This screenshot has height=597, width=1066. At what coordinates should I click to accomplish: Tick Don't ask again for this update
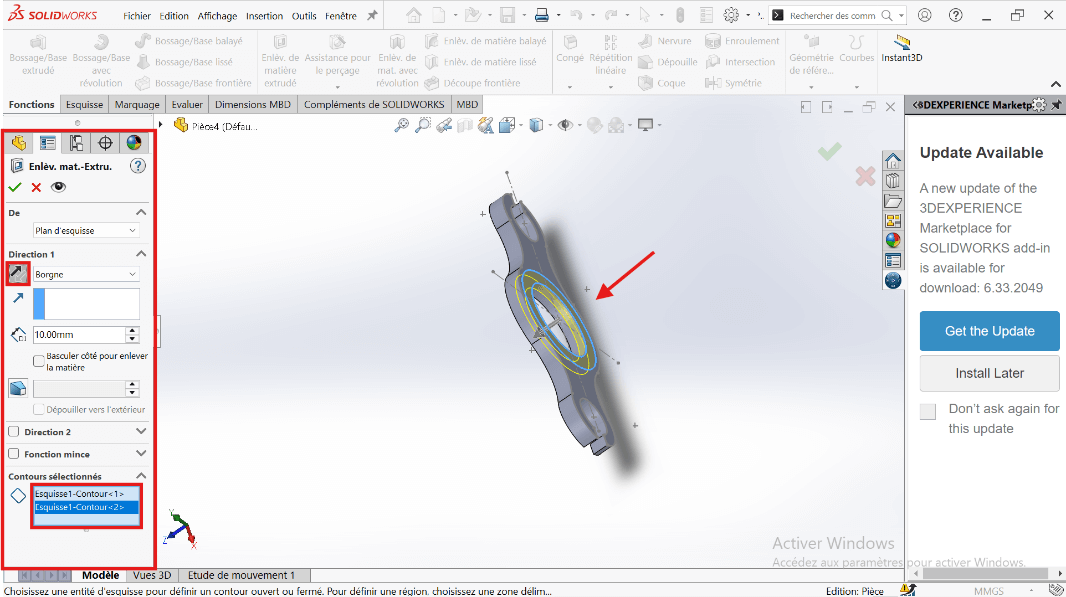tap(928, 411)
